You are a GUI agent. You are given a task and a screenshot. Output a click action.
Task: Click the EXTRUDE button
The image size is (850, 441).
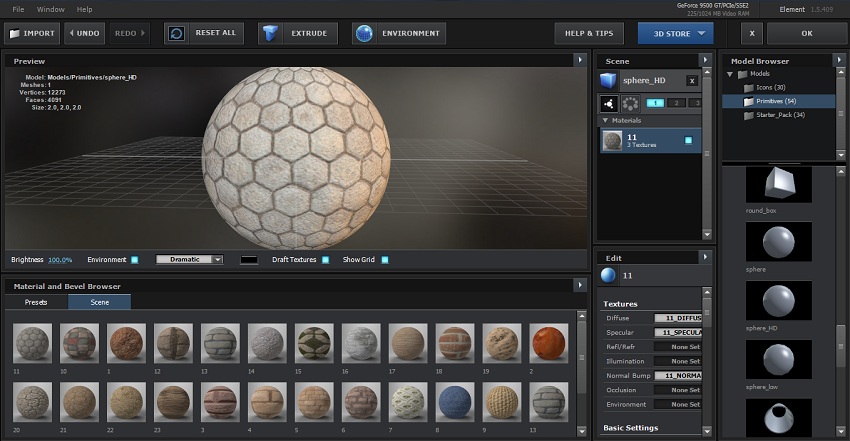pyautogui.click(x=298, y=34)
